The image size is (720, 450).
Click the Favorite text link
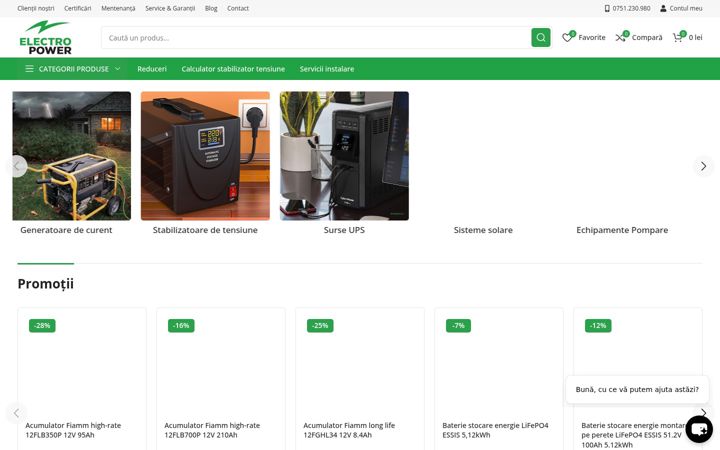[x=592, y=38]
